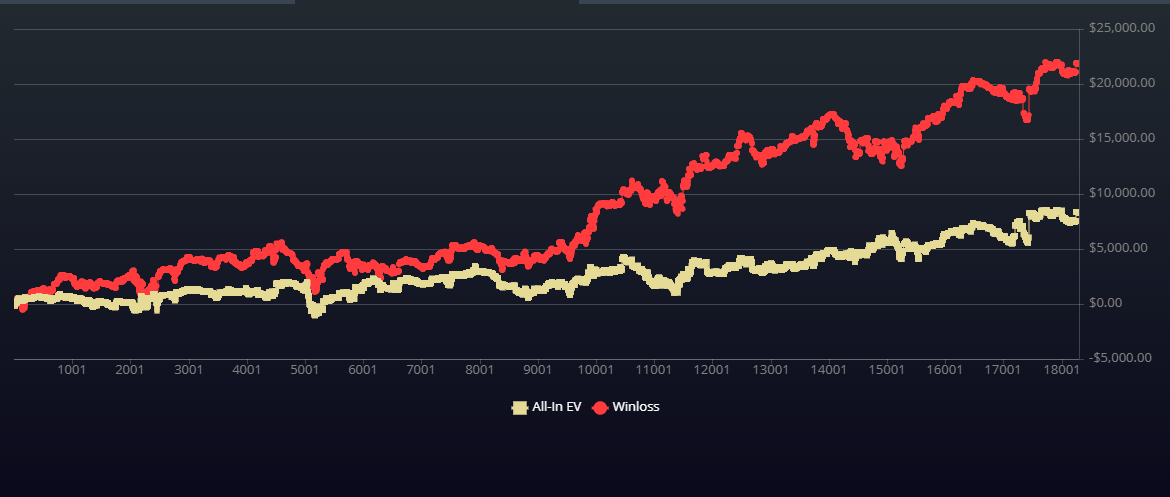
Task: Click the yellow All-In EV legend square
Action: [519, 407]
